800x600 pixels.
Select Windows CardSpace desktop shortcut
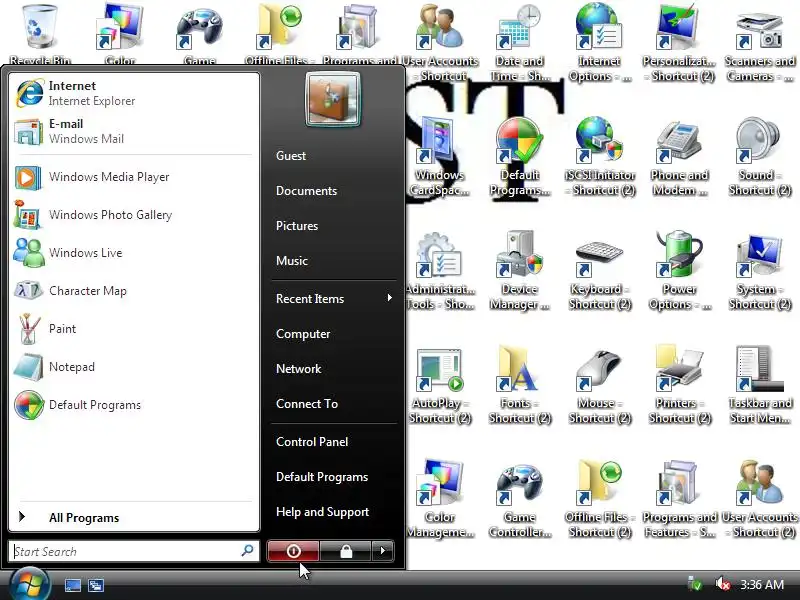439,157
